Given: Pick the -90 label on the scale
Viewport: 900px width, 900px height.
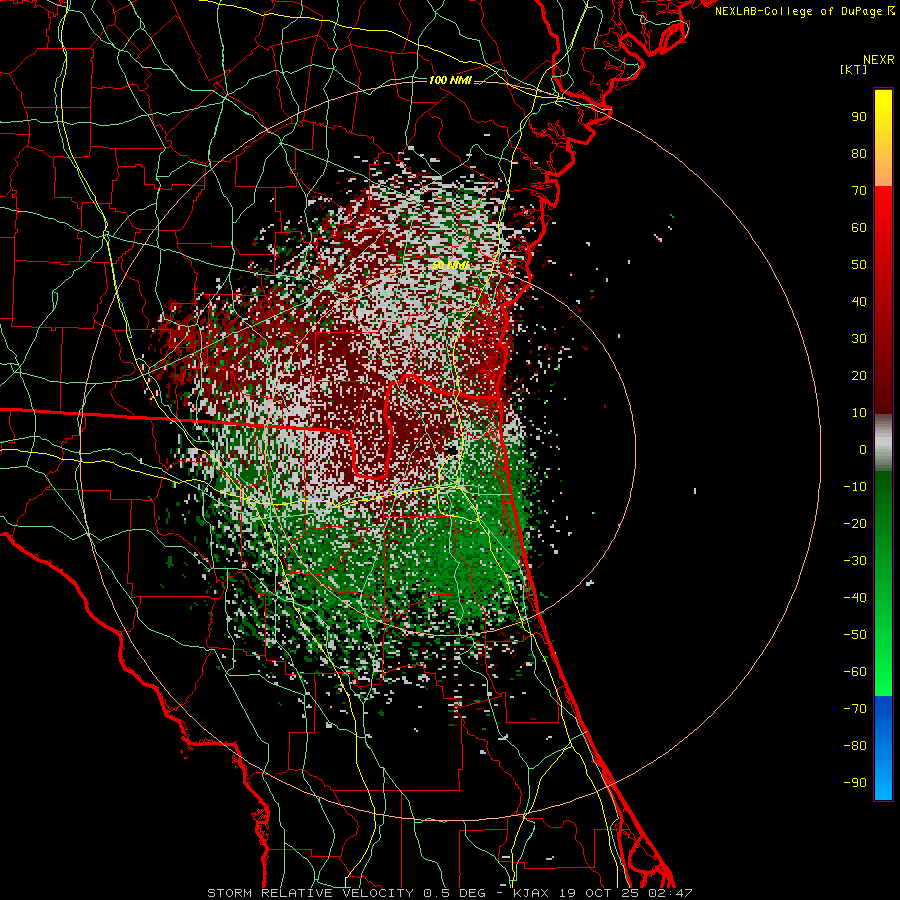Looking at the screenshot, I should pyautogui.click(x=855, y=783).
